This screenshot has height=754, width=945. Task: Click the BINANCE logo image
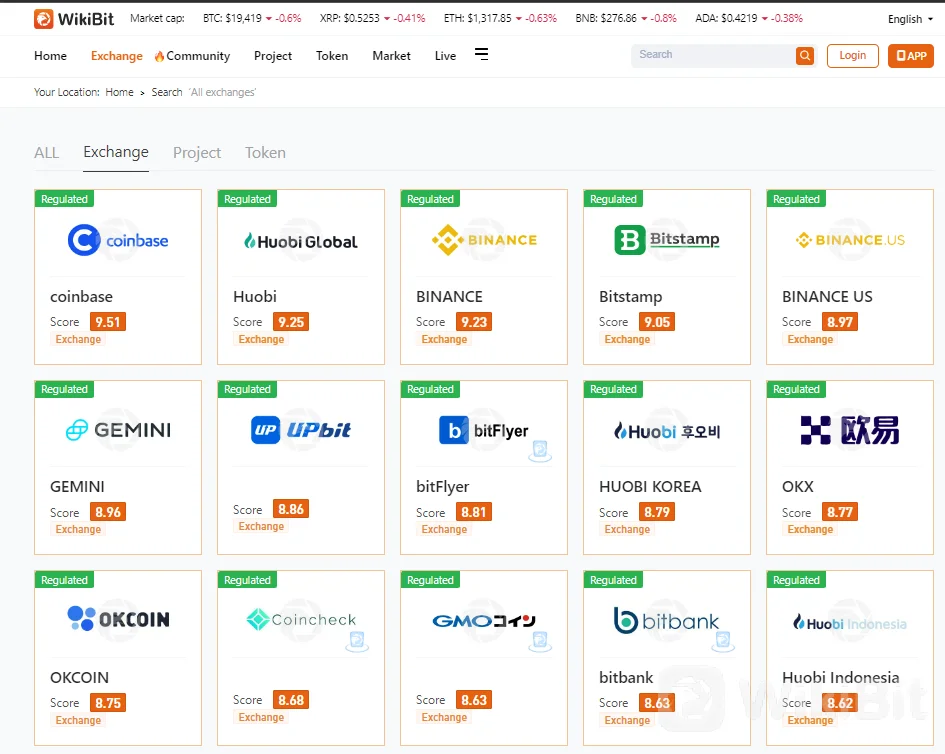tap(484, 240)
